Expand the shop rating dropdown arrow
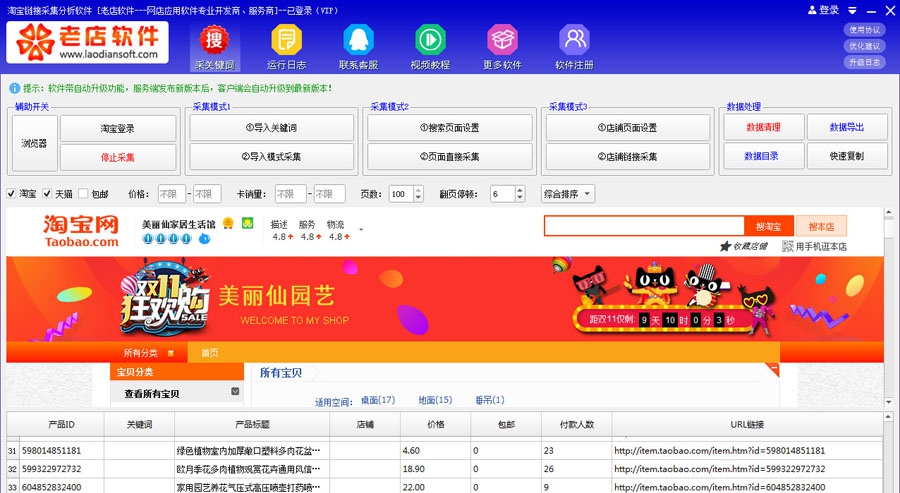Screen dimensions: 900x493 [361, 230]
